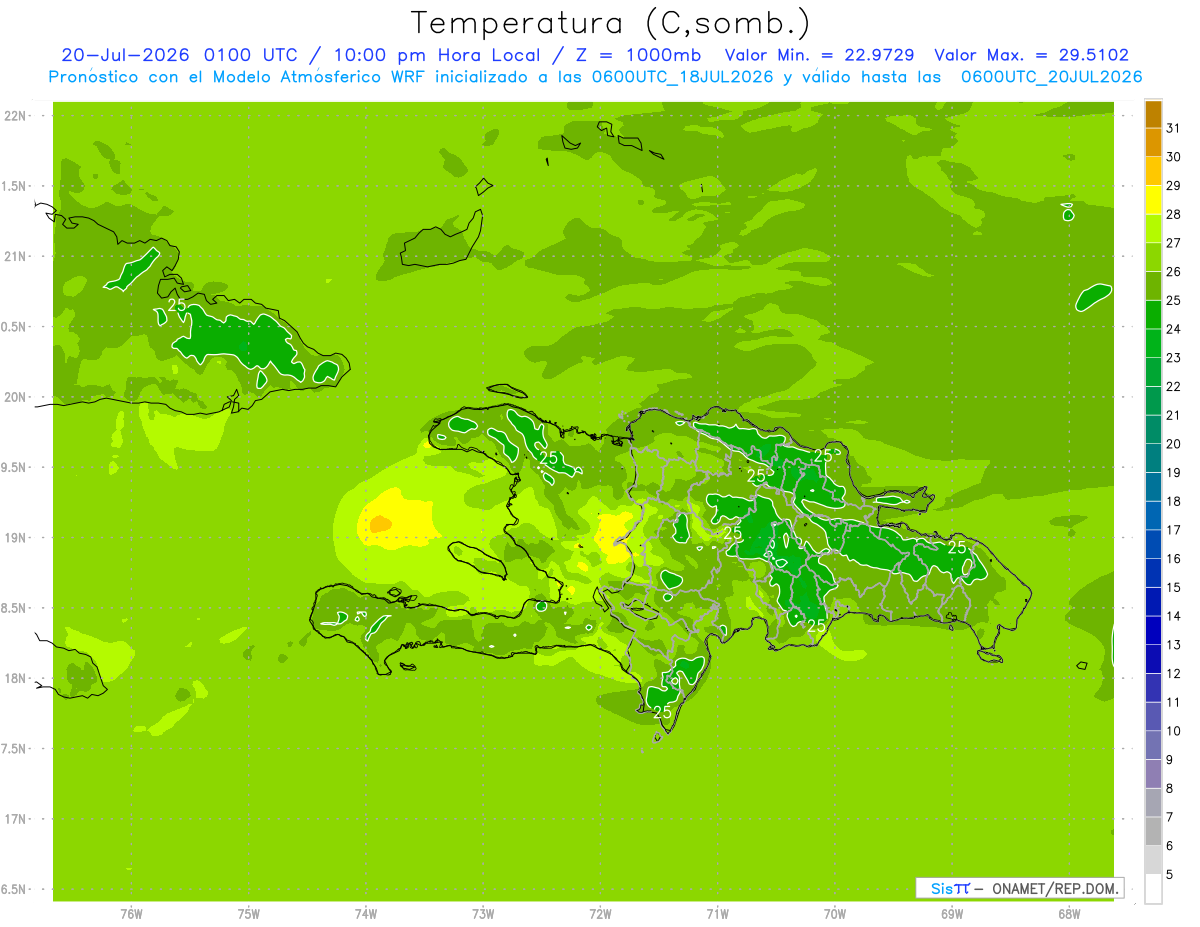1200x927 pixels.
Task: Click the '76W' longitude axis label
Action: click(131, 914)
